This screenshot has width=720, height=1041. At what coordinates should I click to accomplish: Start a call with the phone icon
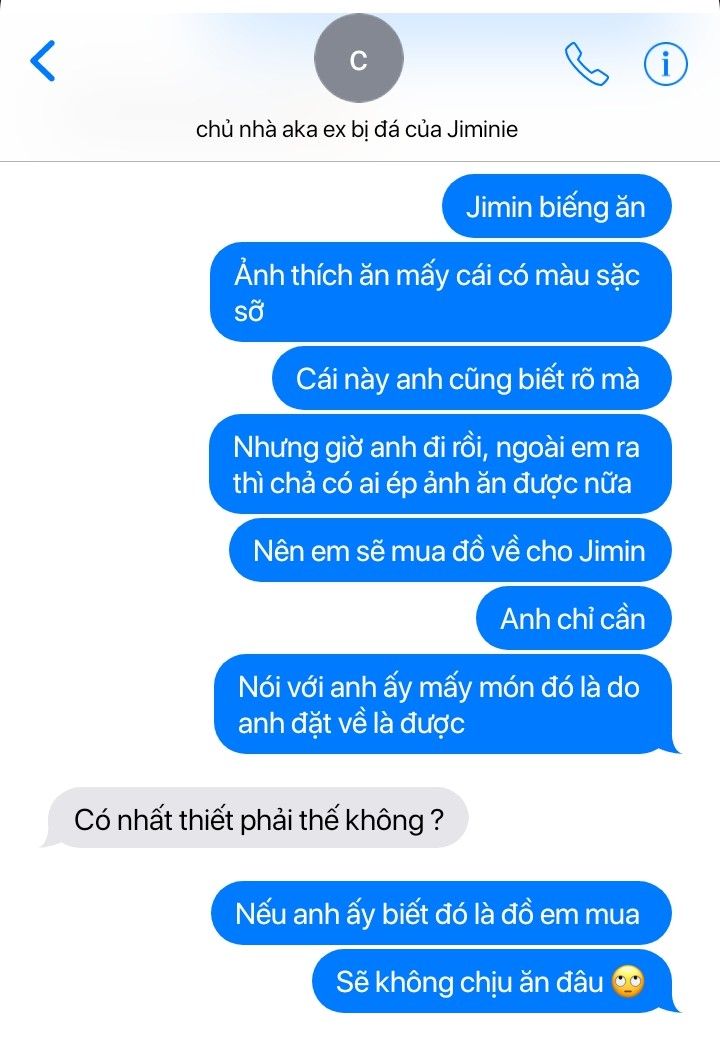(x=586, y=64)
